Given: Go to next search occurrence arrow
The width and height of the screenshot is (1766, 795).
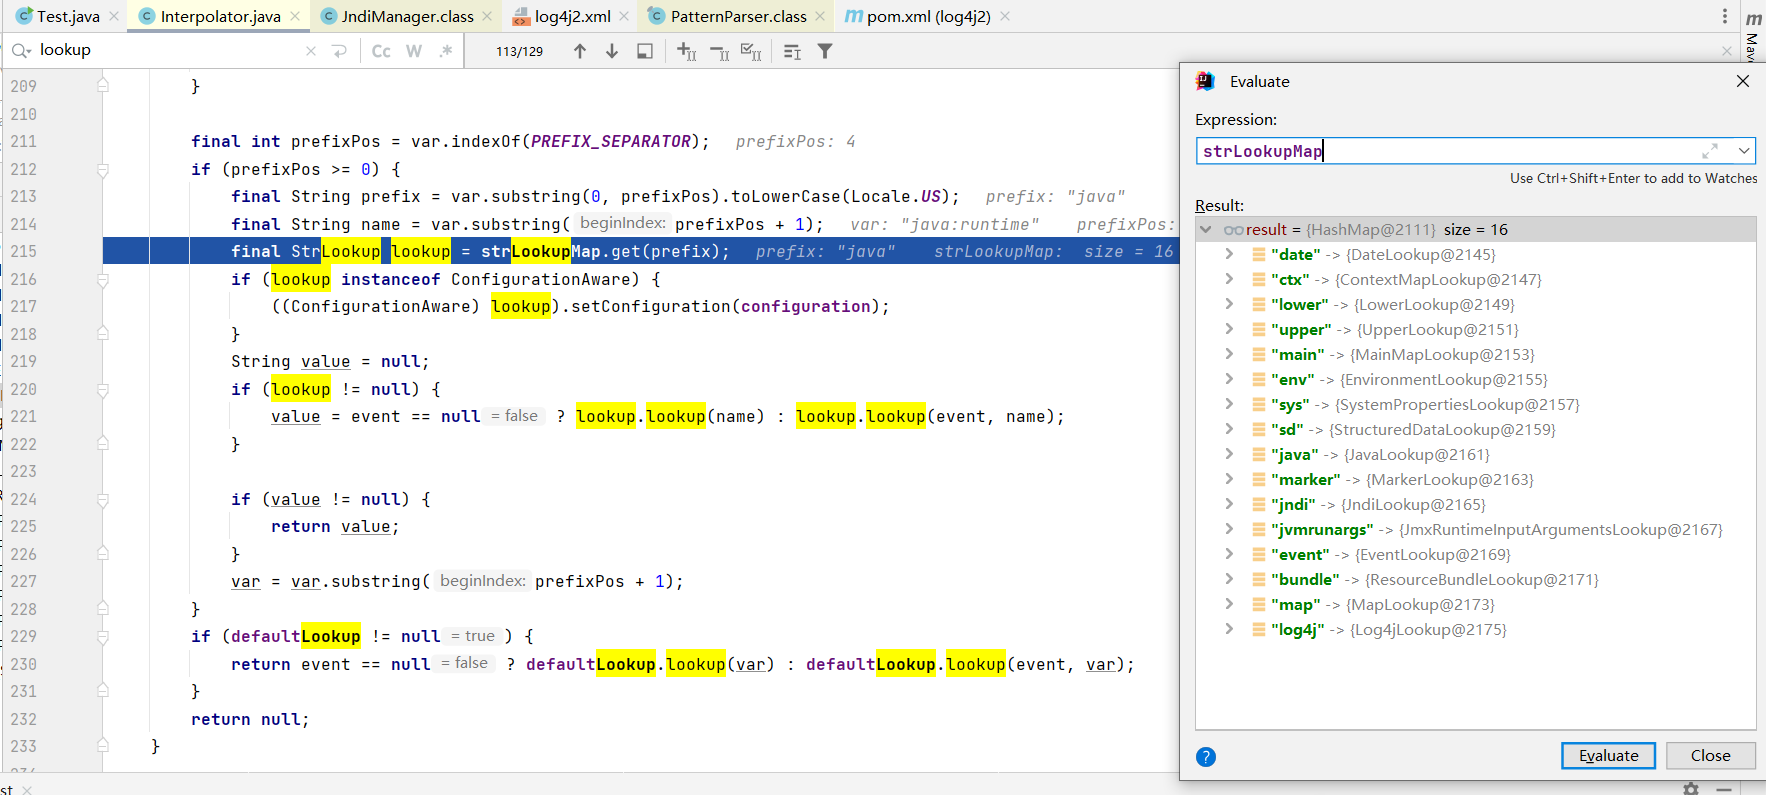Looking at the screenshot, I should [x=612, y=51].
